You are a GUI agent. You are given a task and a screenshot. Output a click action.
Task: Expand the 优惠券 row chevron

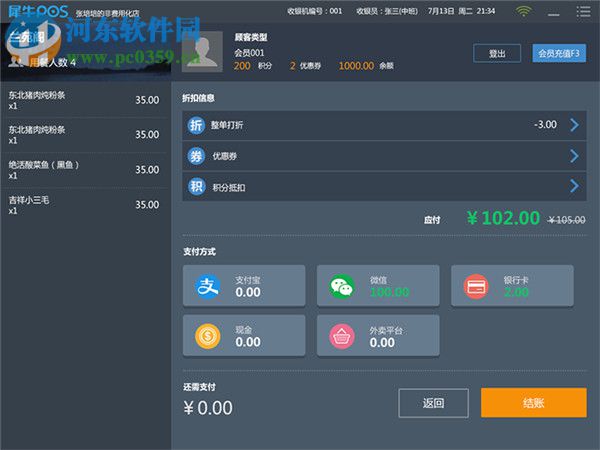click(574, 156)
